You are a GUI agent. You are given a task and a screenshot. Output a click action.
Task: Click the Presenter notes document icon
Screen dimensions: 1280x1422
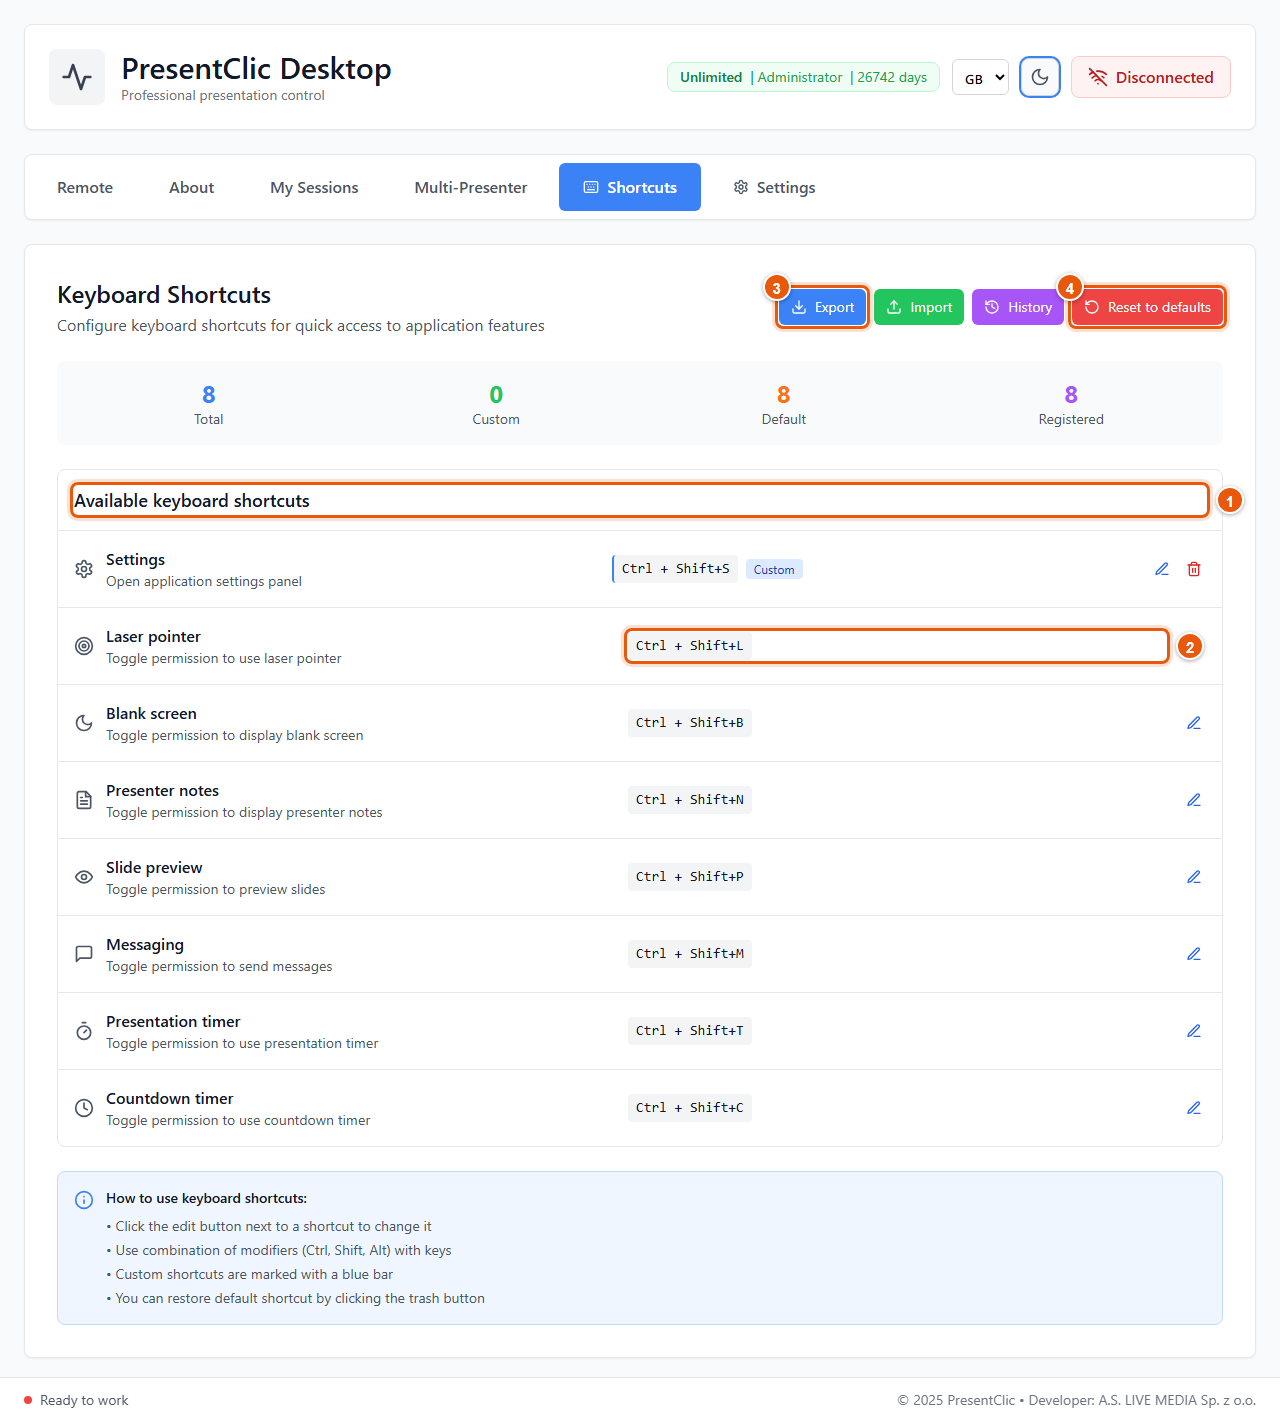coord(84,800)
